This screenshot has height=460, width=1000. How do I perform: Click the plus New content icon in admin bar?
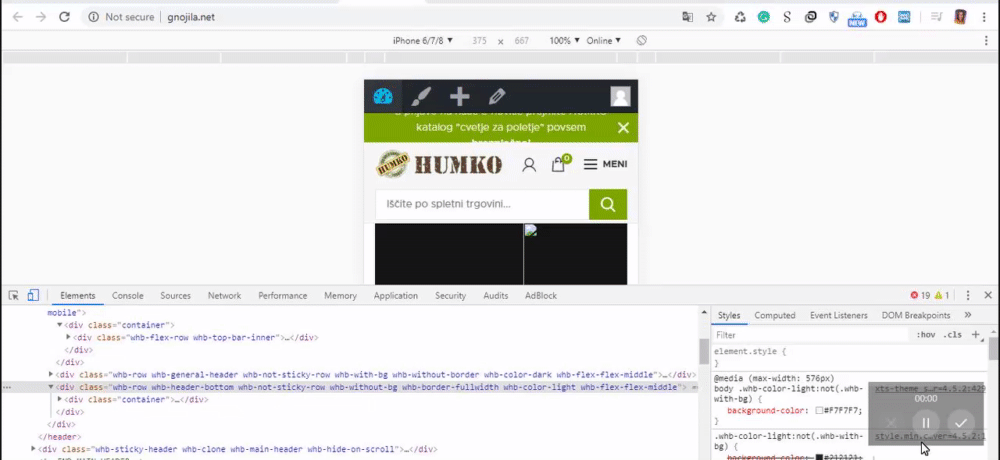(459, 96)
